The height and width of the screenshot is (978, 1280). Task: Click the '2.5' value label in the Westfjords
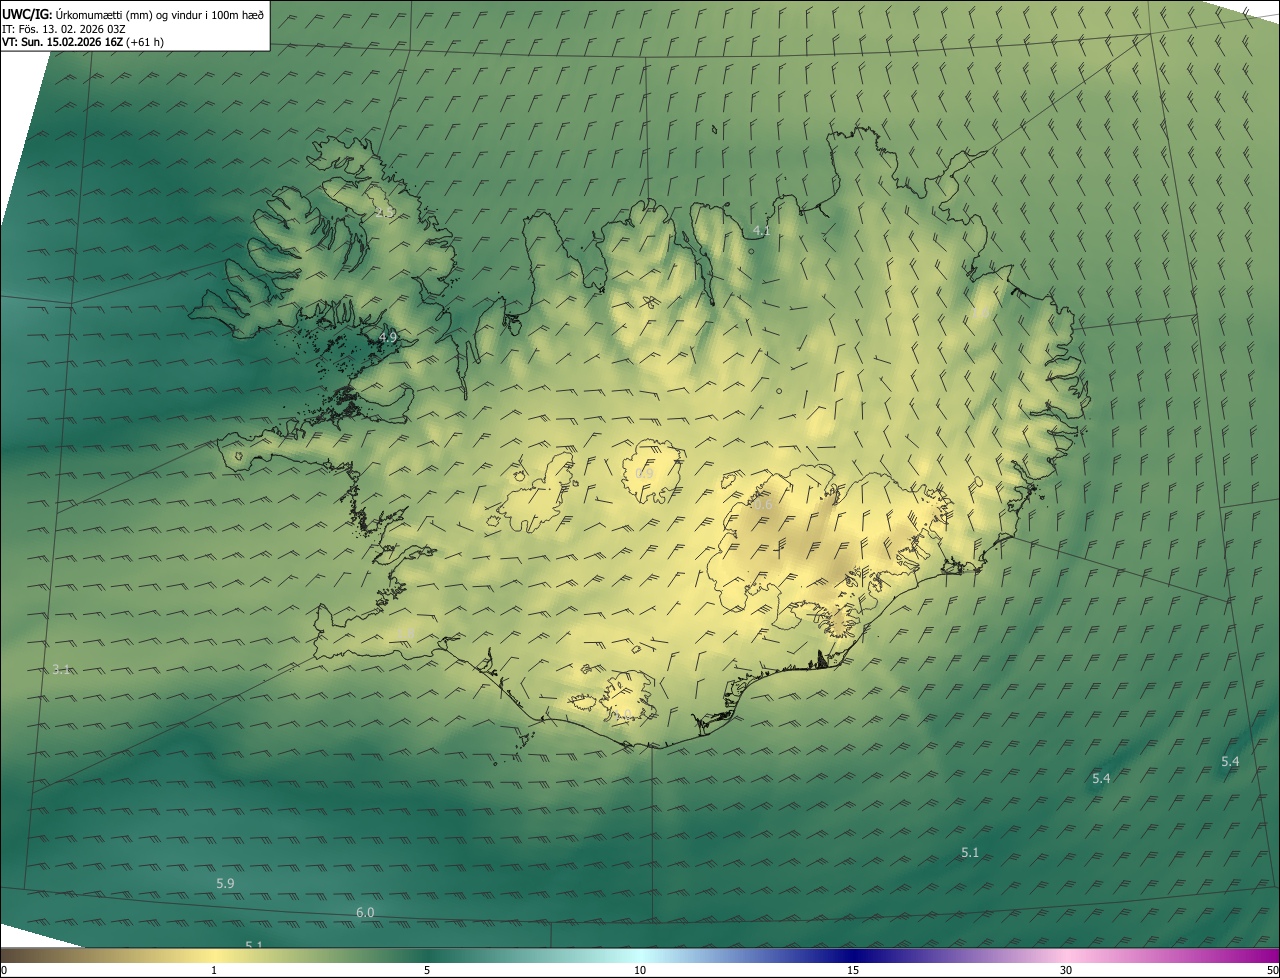[384, 213]
